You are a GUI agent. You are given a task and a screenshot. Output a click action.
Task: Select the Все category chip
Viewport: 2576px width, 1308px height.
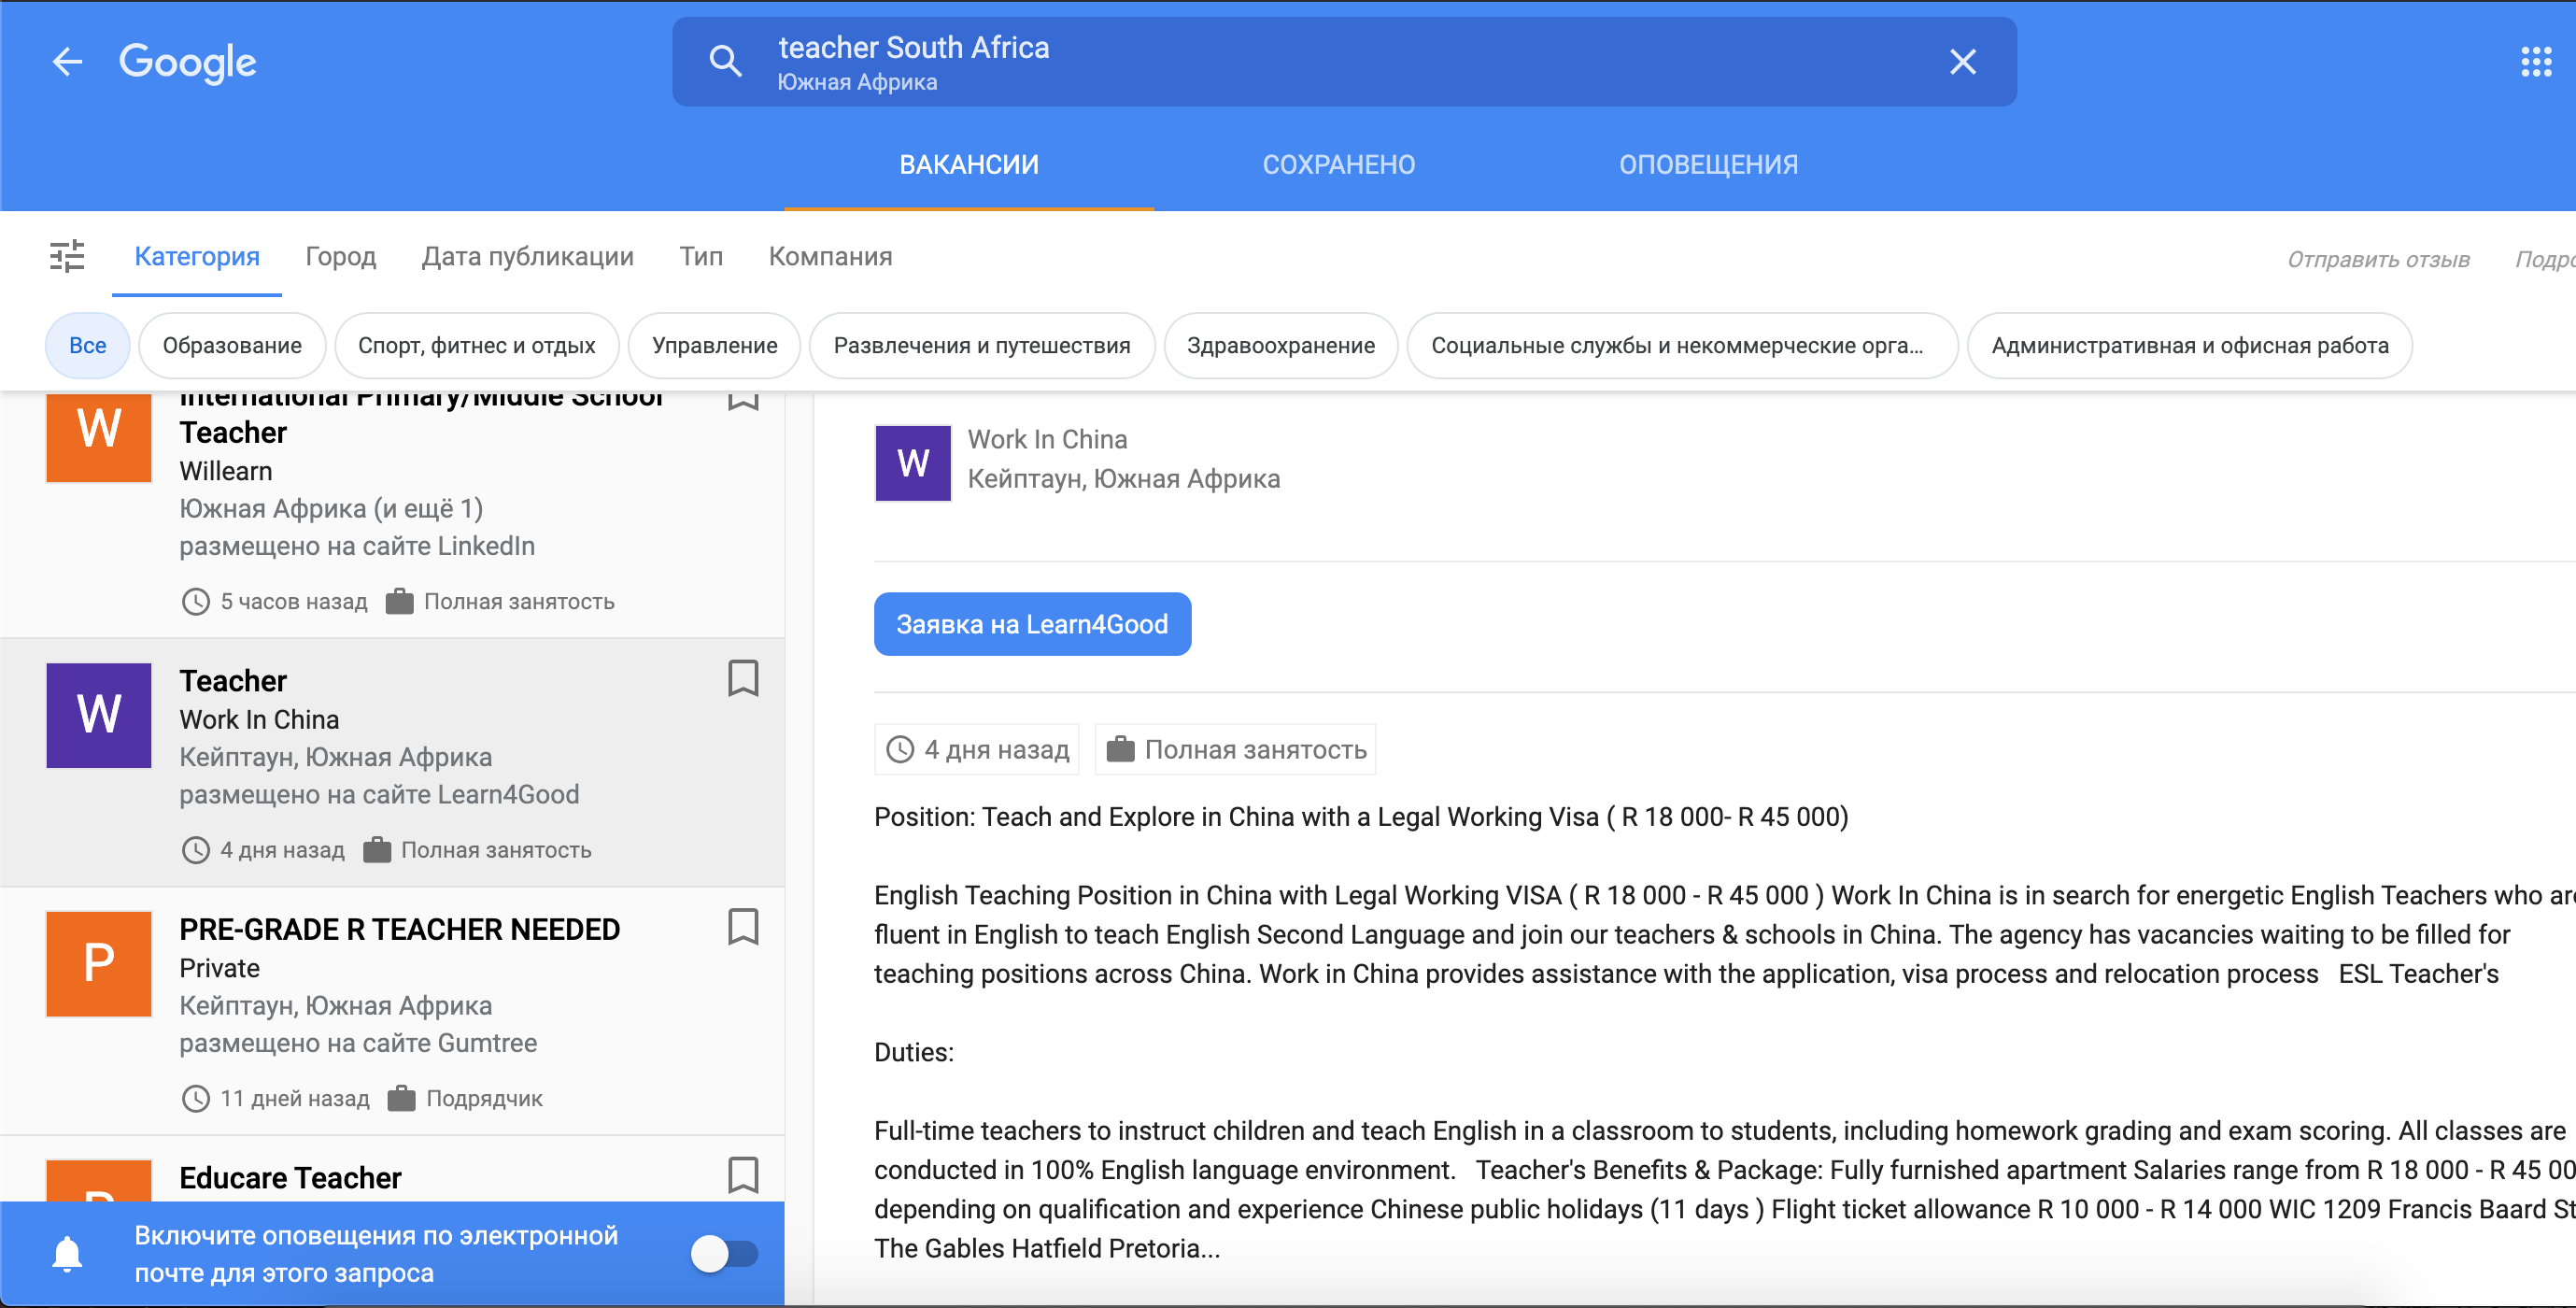pyautogui.click(x=88, y=345)
